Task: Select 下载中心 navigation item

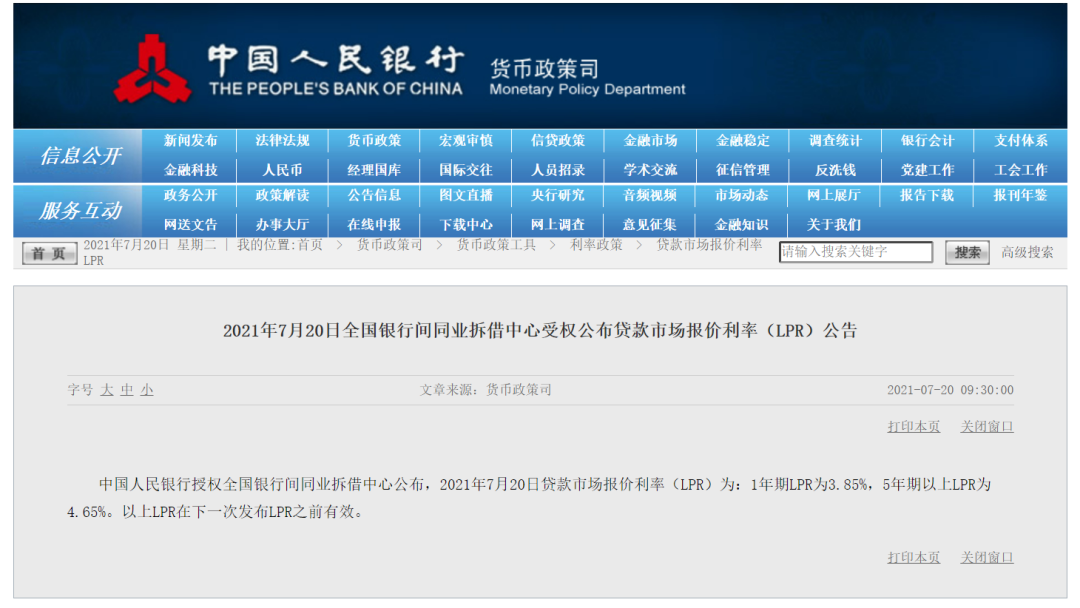Action: click(x=466, y=225)
